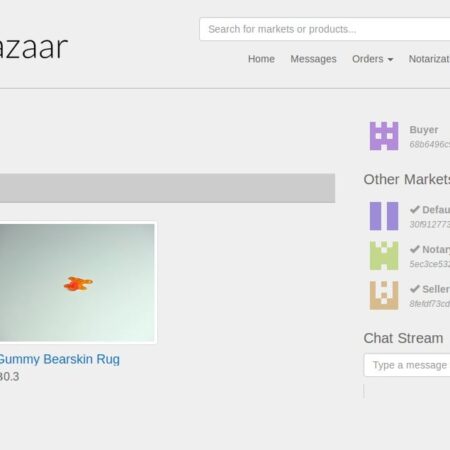Open the Notary green identicon avatar
The image size is (450, 450).
pyautogui.click(x=384, y=256)
